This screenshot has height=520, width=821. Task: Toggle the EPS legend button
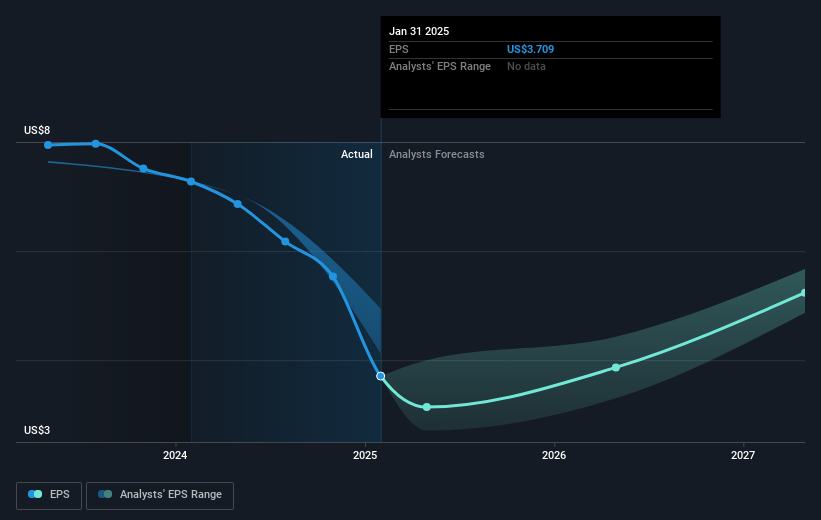[x=49, y=495]
